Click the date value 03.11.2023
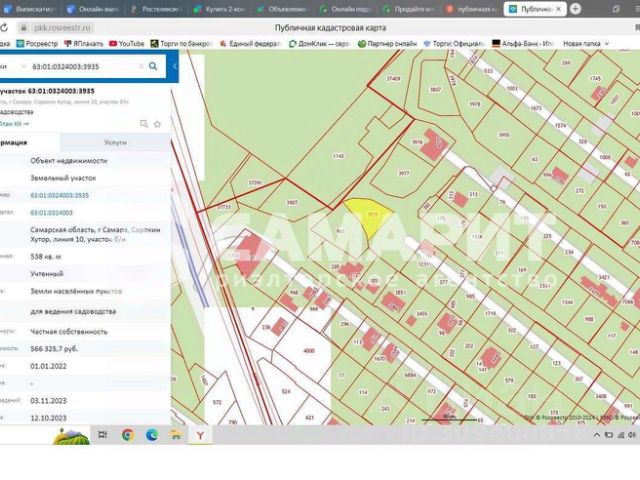 click(x=49, y=401)
